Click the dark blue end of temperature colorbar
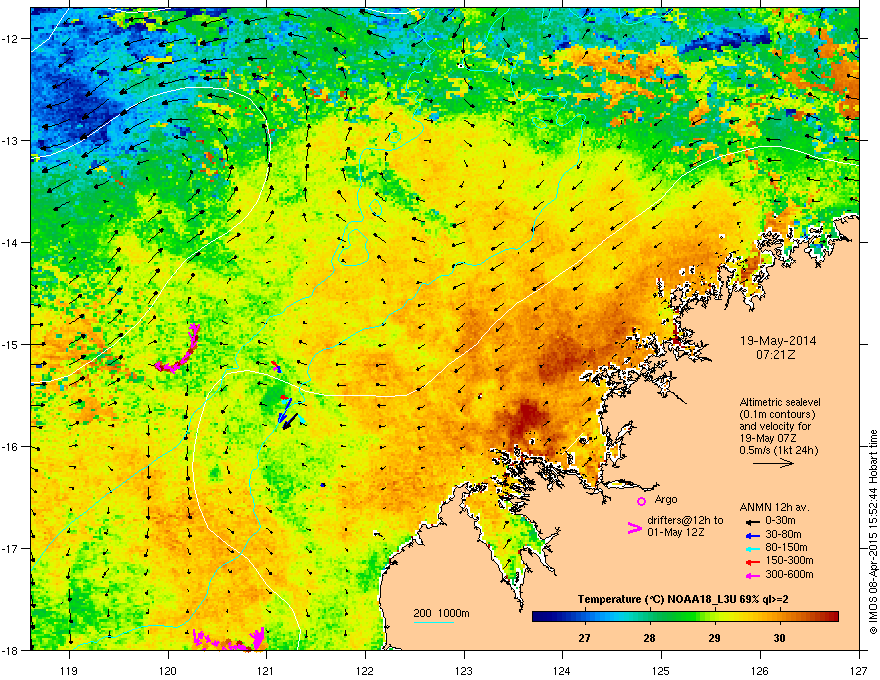The height and width of the screenshot is (680, 880). (x=539, y=617)
